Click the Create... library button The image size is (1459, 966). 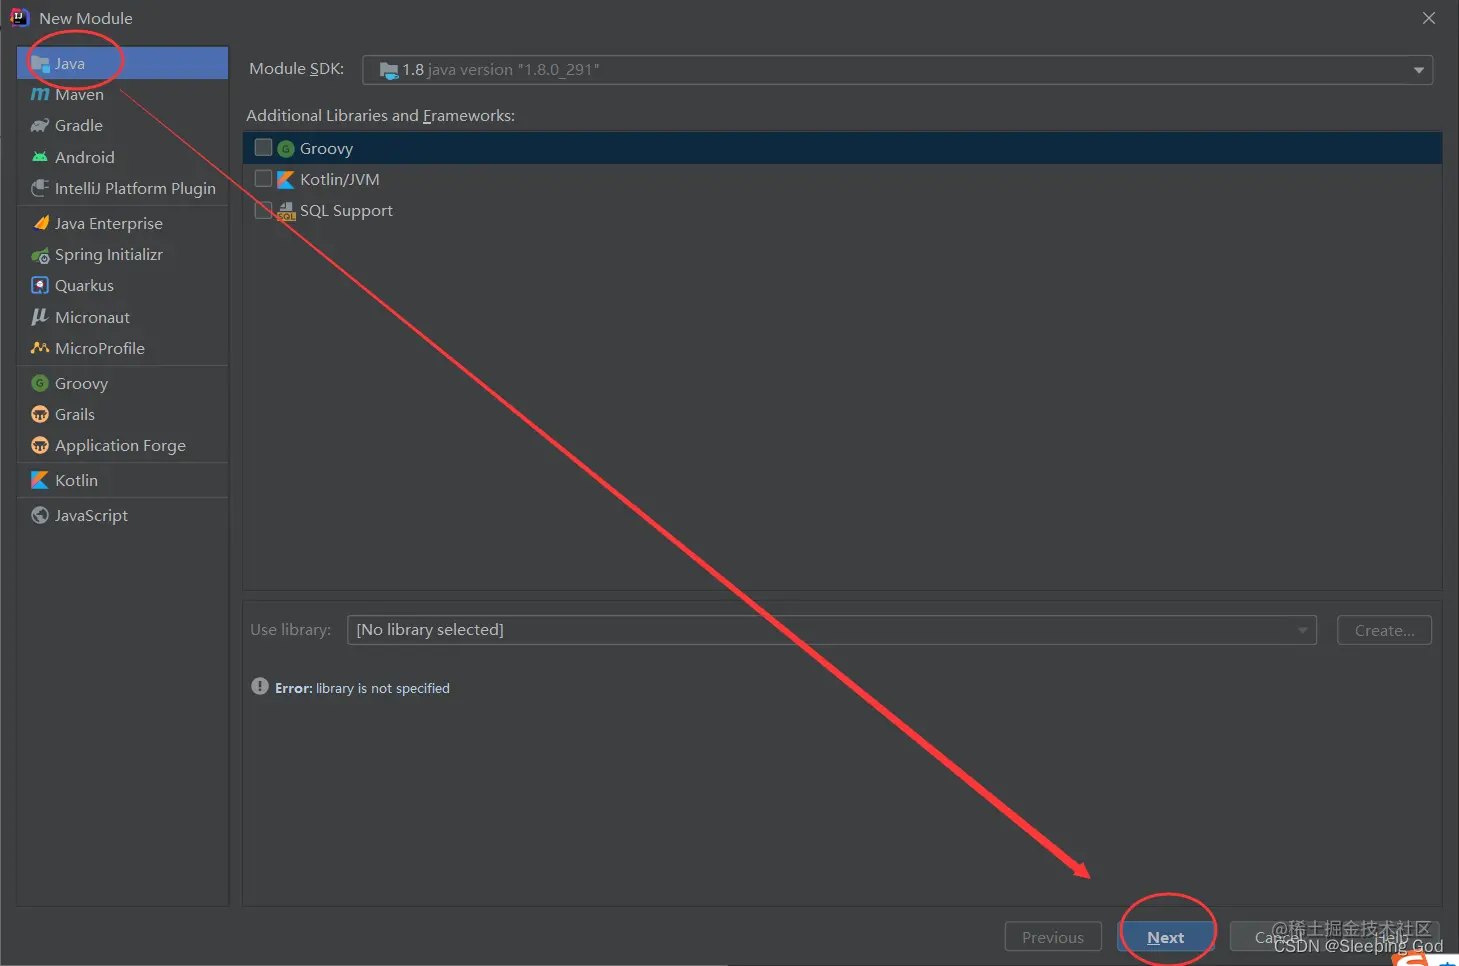point(1384,630)
